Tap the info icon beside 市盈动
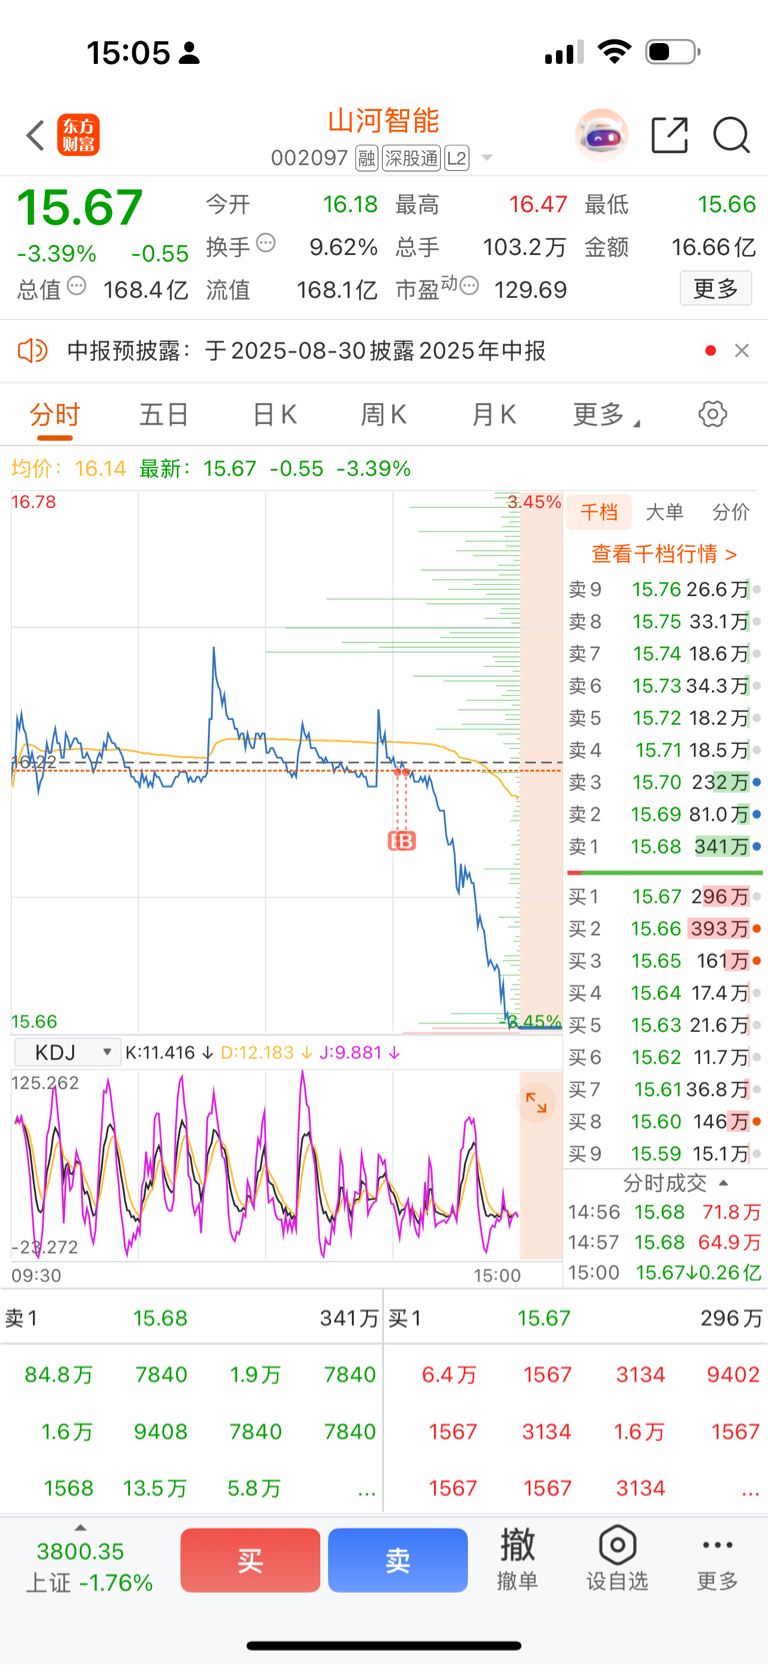The width and height of the screenshot is (768, 1665). point(469,286)
